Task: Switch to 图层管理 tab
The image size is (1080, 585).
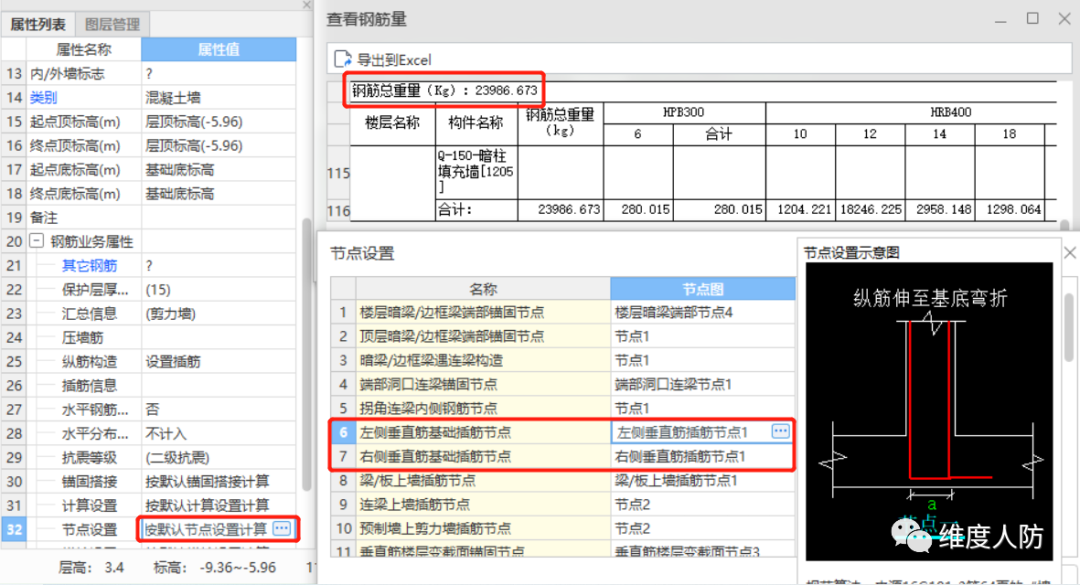Action: (112, 25)
